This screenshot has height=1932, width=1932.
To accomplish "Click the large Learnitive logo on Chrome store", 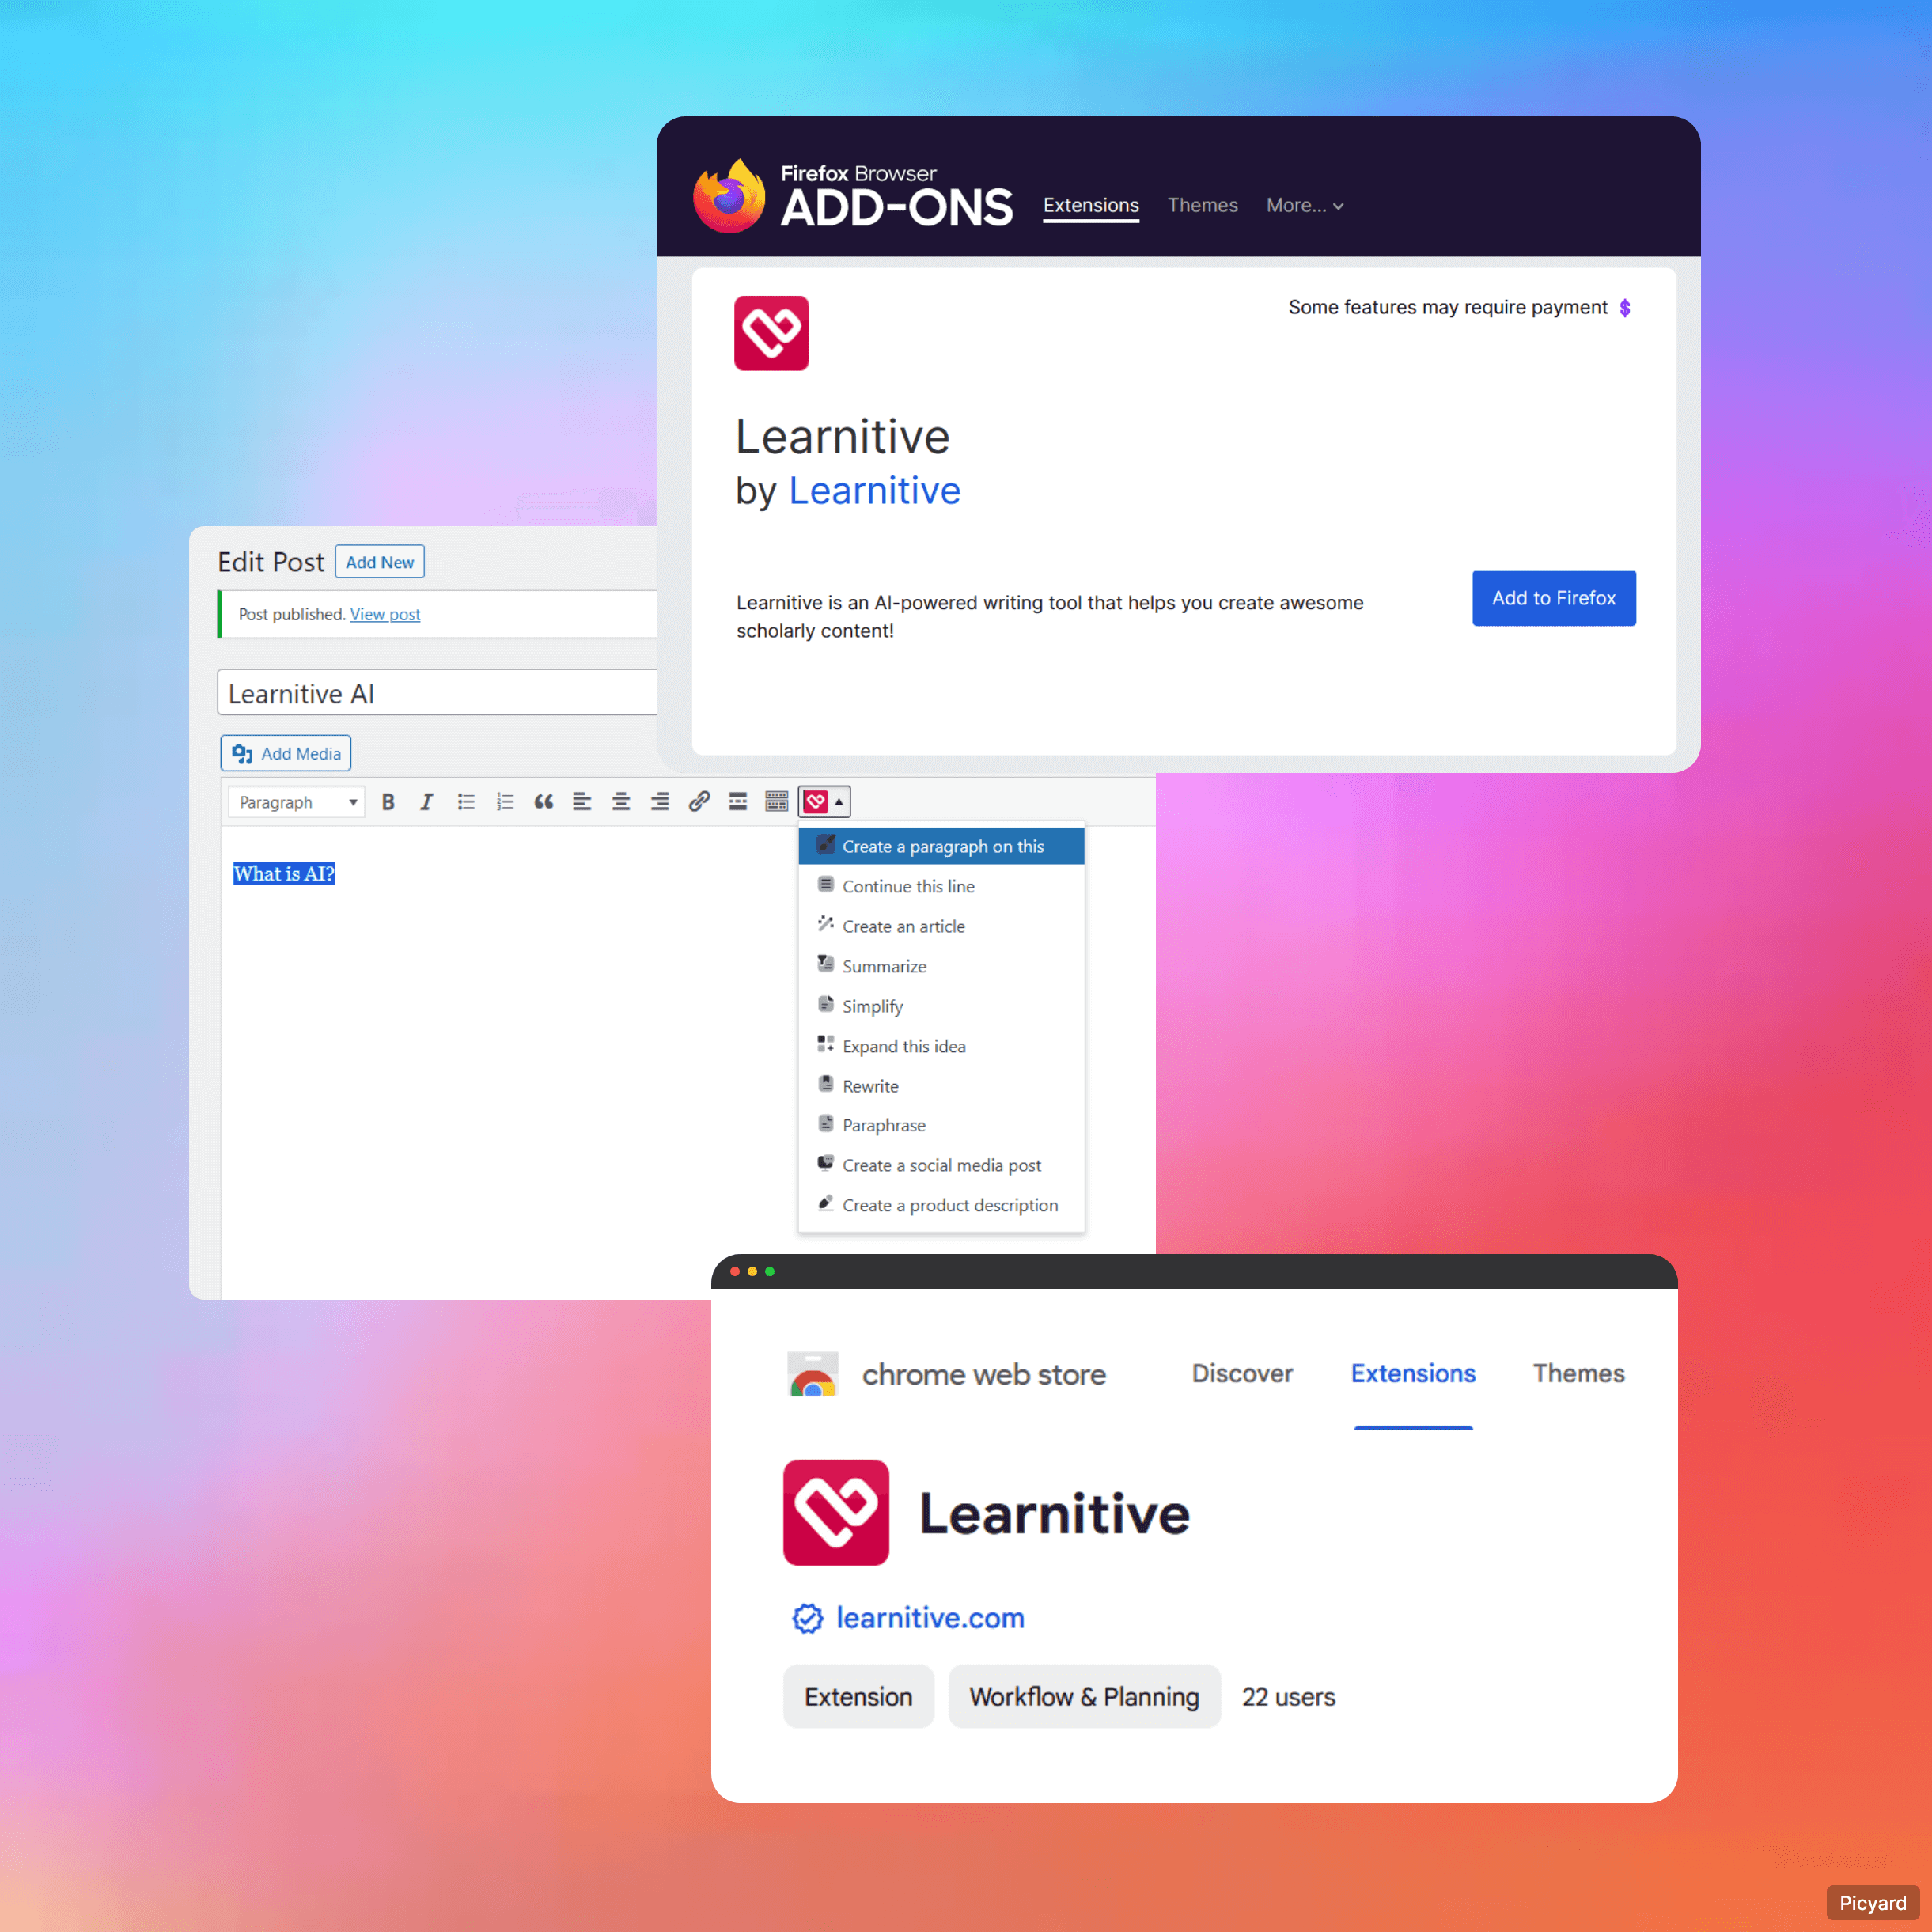I will pyautogui.click(x=836, y=1512).
